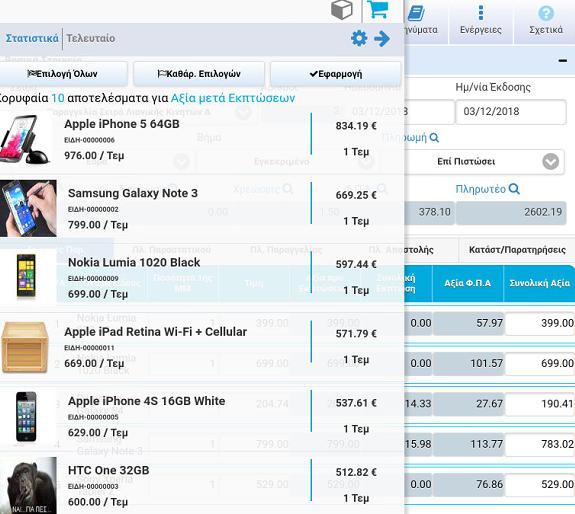Click the Πληρωτέο search magnifier icon
This screenshot has width=575, height=514.
pyautogui.click(x=514, y=189)
